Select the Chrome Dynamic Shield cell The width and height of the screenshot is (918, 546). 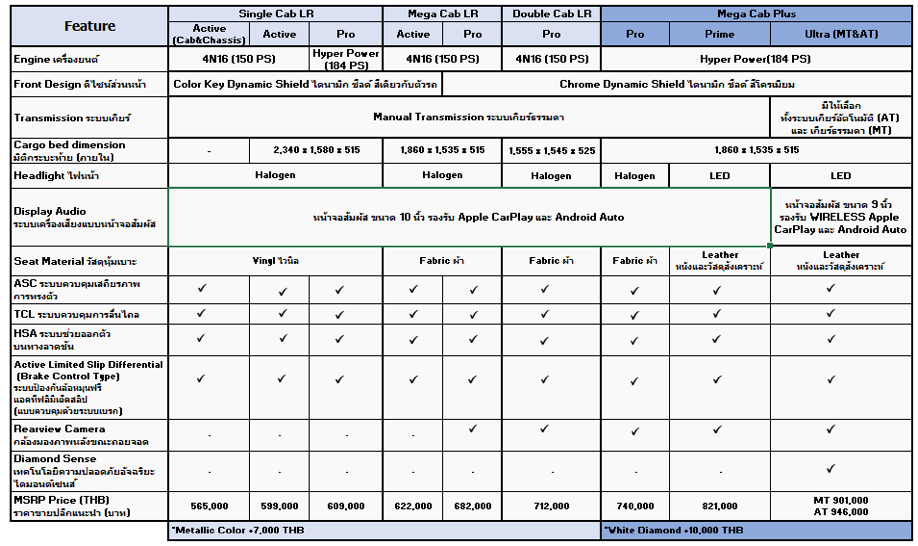tap(677, 84)
